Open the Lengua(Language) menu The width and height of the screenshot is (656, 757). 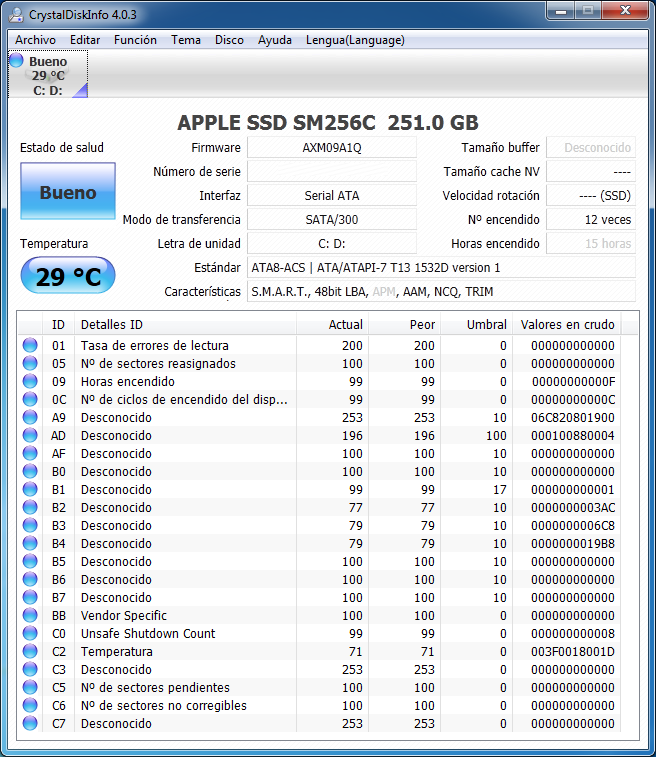pos(355,40)
